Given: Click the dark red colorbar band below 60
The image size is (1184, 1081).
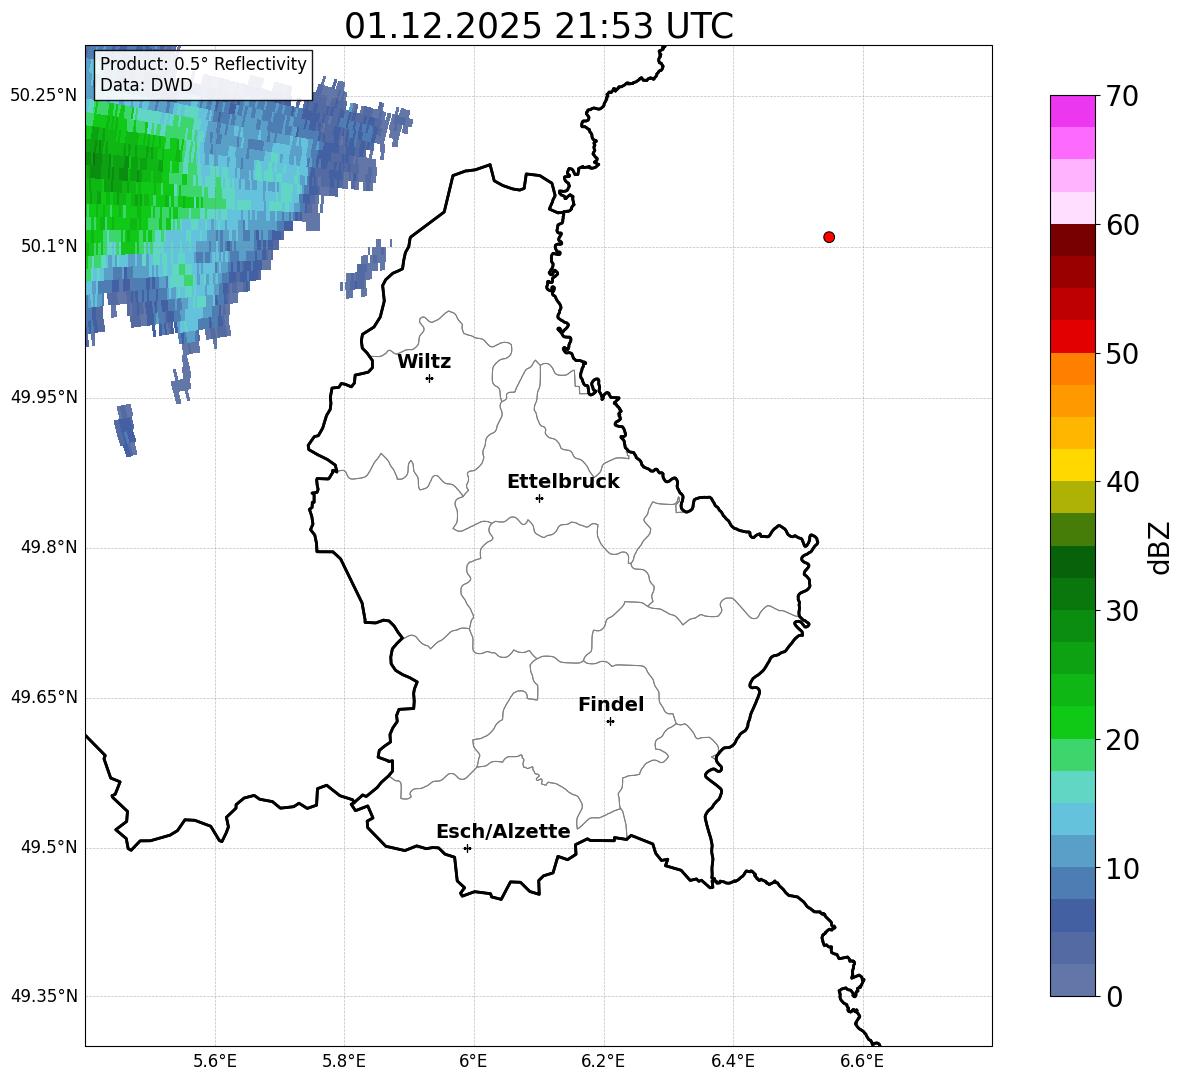Looking at the screenshot, I should pyautogui.click(x=1072, y=240).
